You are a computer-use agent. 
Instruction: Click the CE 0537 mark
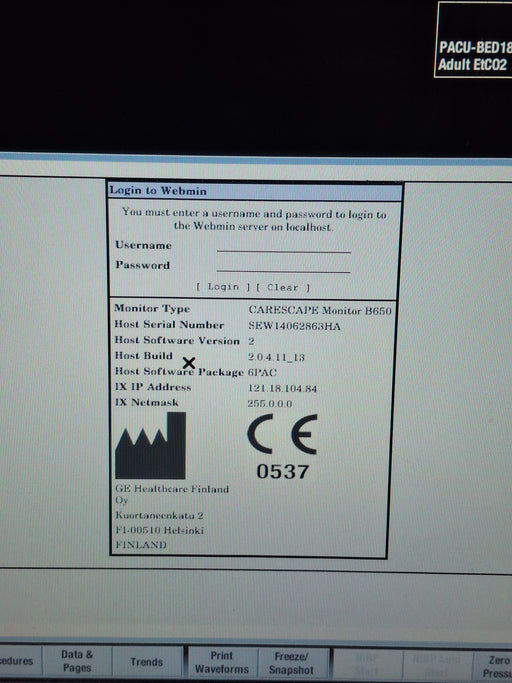(x=282, y=447)
